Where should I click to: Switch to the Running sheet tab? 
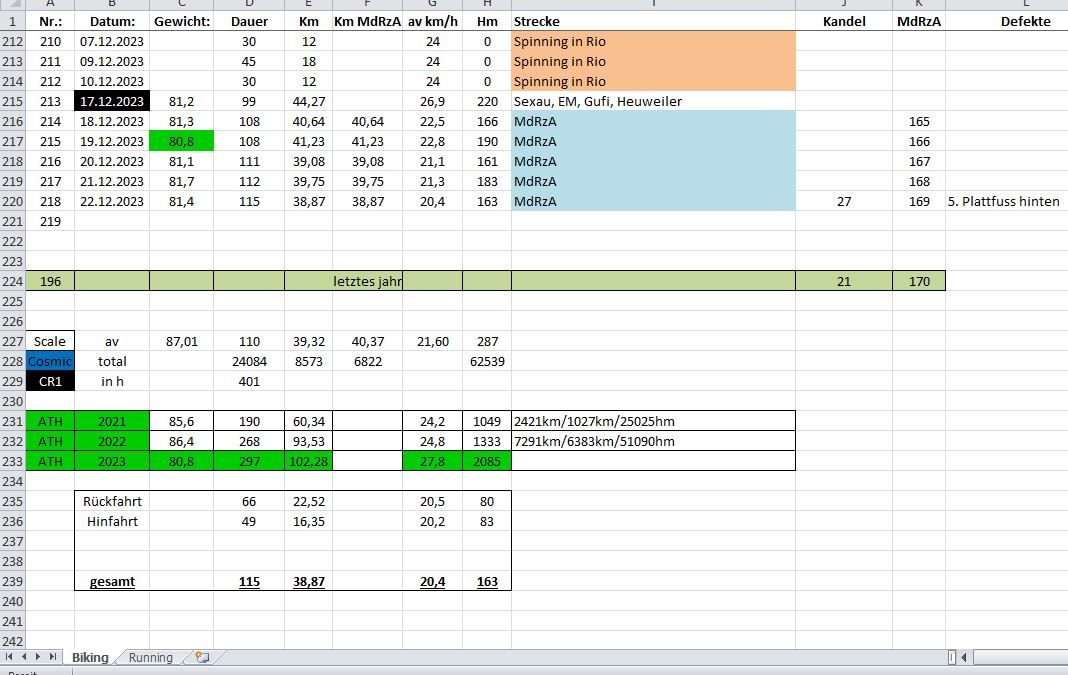click(x=150, y=657)
